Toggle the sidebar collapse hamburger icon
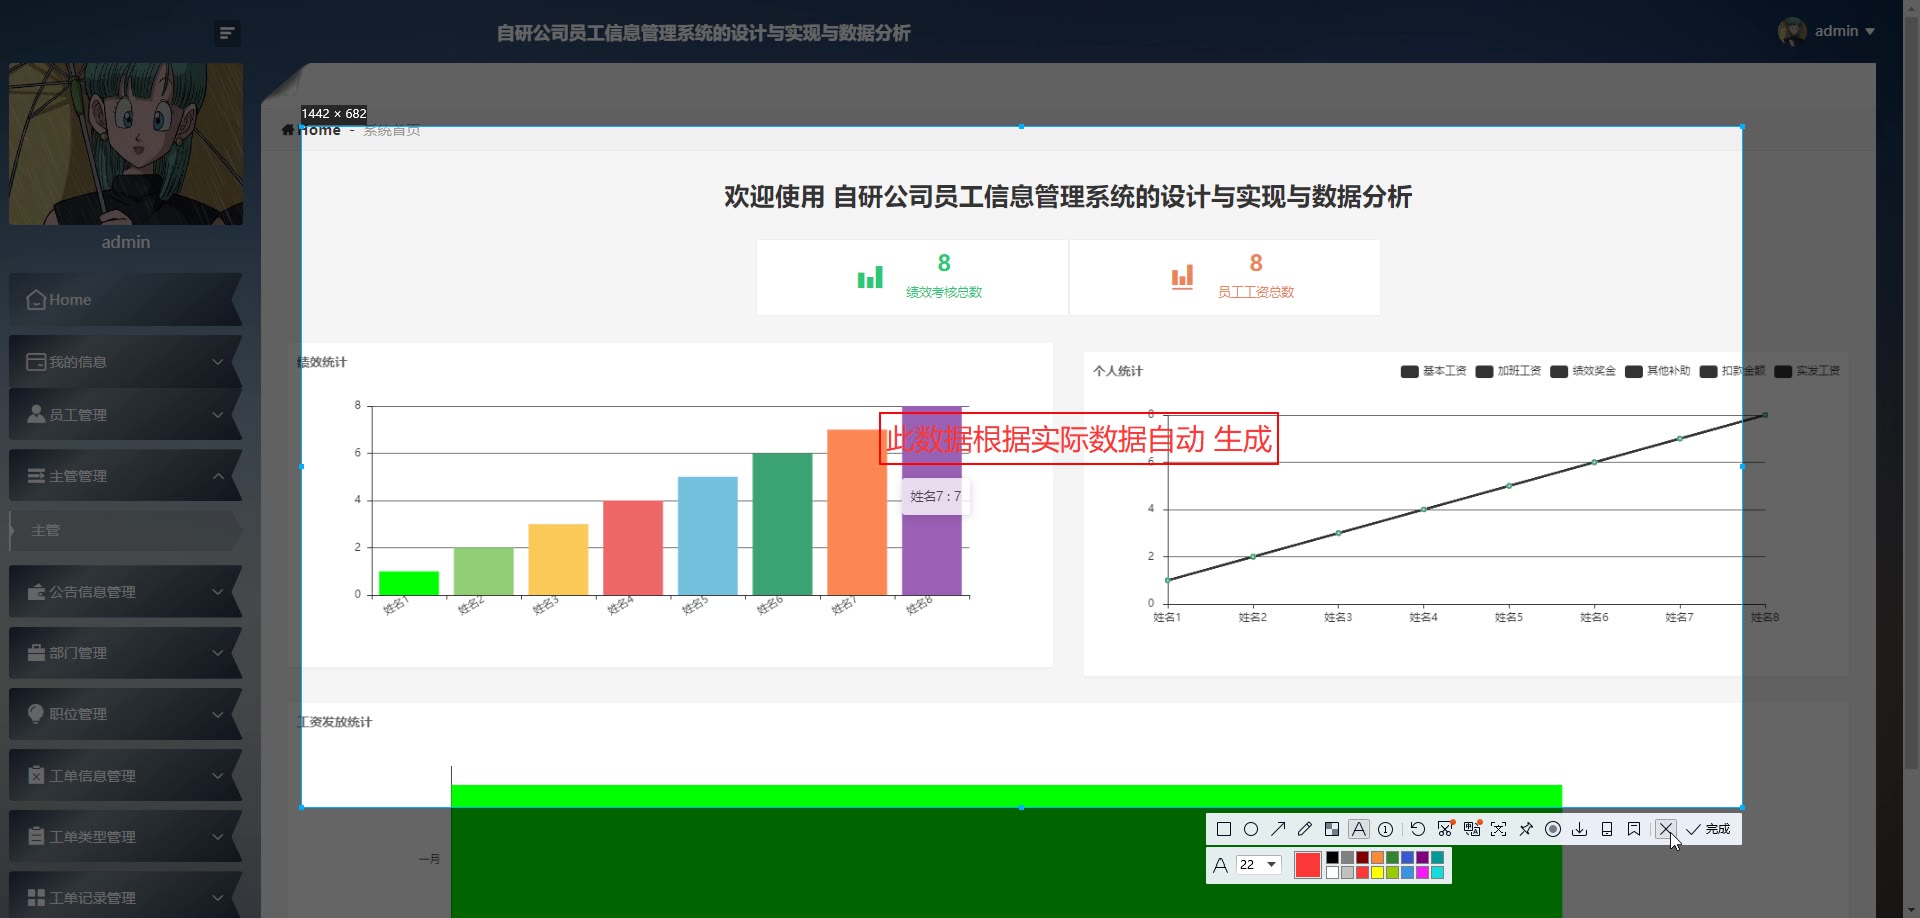This screenshot has height=918, width=1920. (227, 34)
